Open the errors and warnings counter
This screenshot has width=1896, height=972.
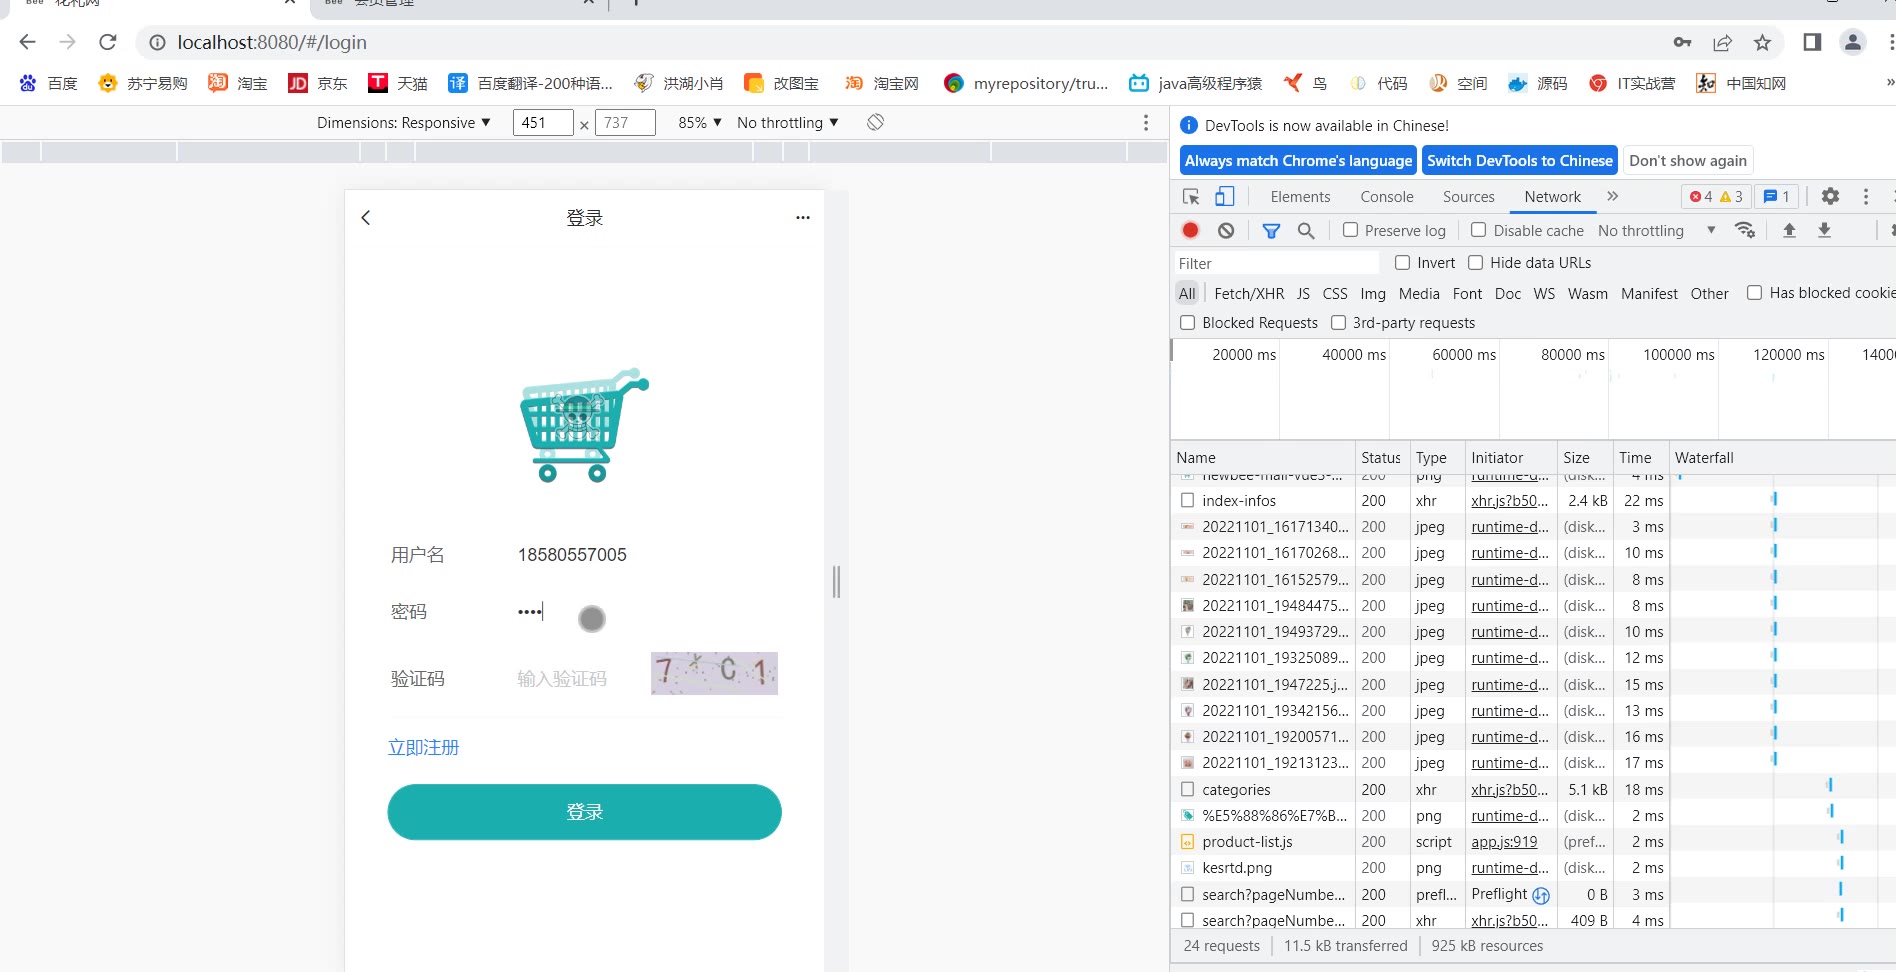[1716, 196]
